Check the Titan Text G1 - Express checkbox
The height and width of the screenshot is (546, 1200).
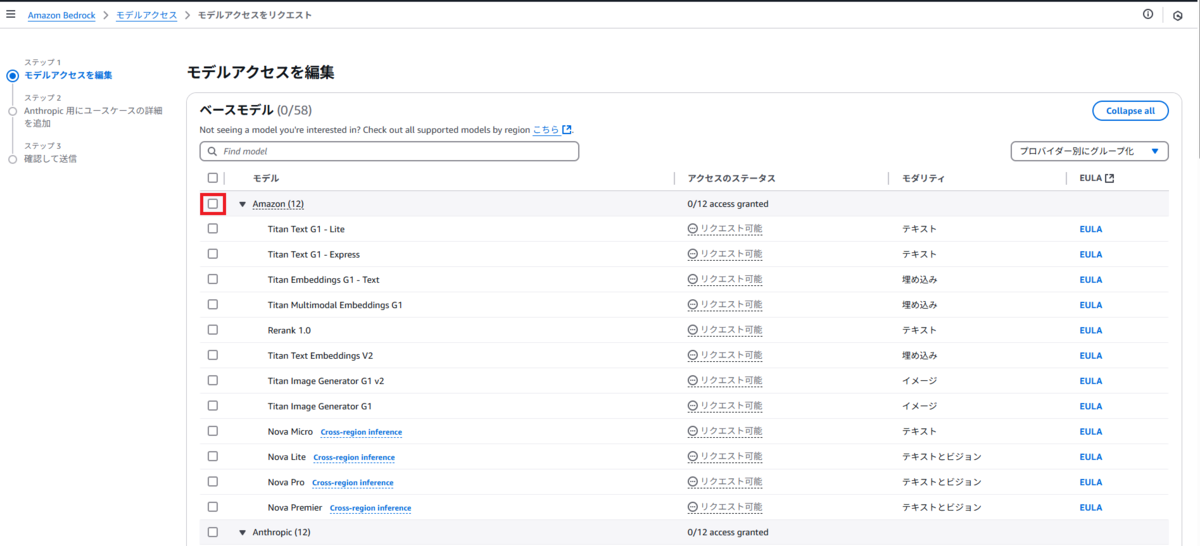[212, 254]
